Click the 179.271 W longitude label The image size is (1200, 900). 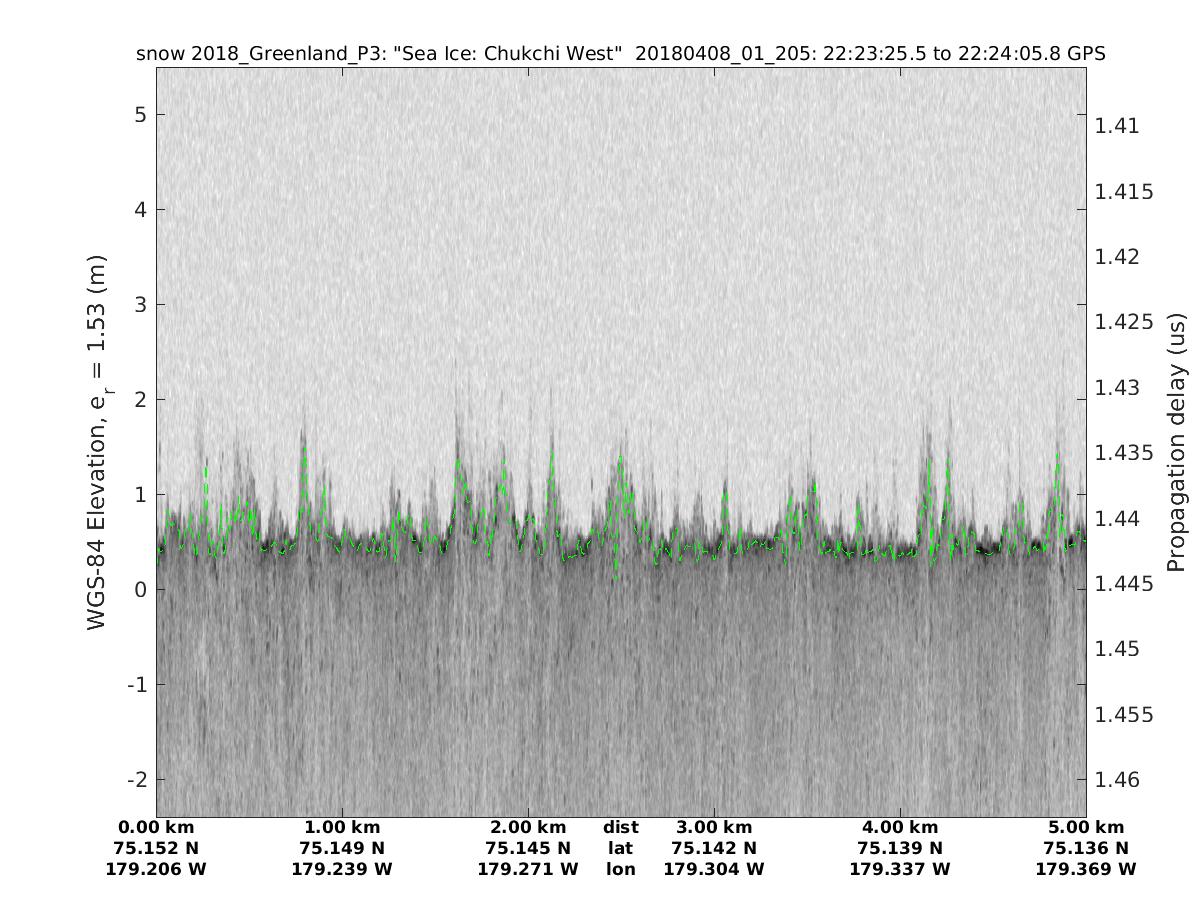[528, 869]
